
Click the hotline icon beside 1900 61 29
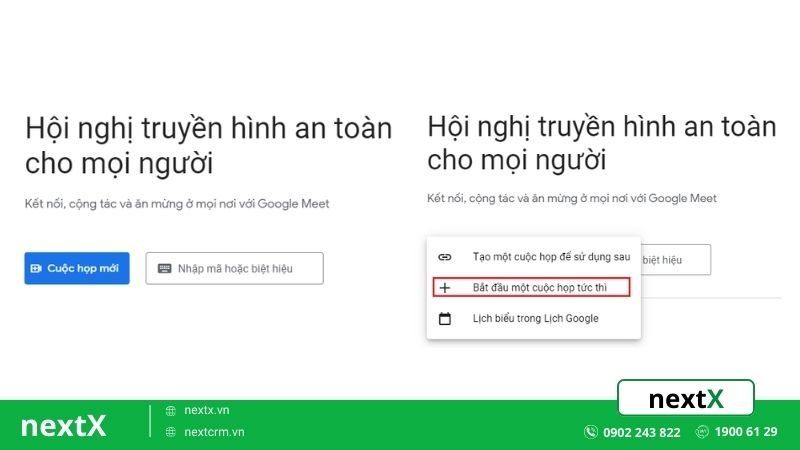point(702,432)
